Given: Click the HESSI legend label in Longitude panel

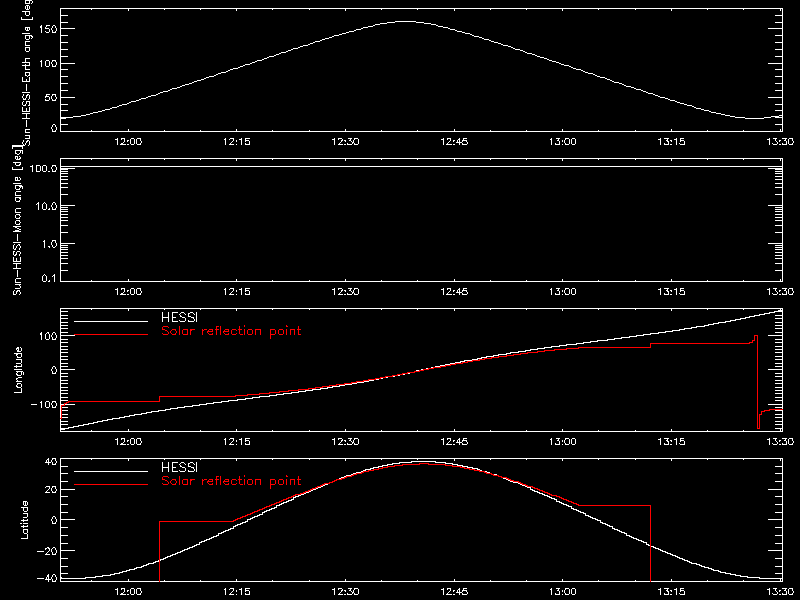Looking at the screenshot, I should pos(179,318).
